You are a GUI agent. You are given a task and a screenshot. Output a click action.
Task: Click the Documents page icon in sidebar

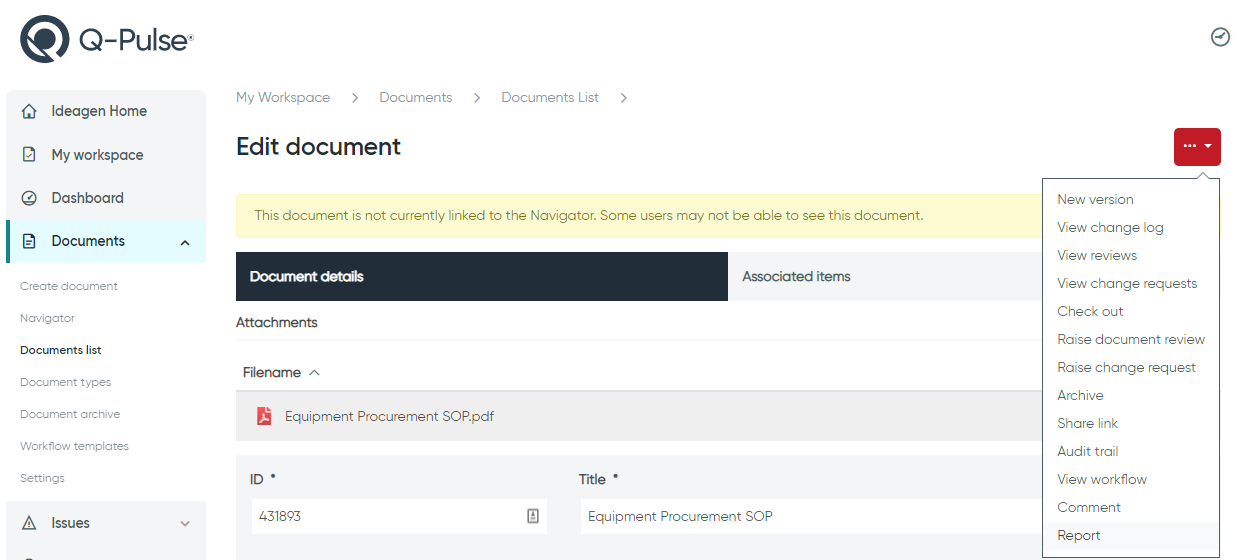tap(30, 241)
